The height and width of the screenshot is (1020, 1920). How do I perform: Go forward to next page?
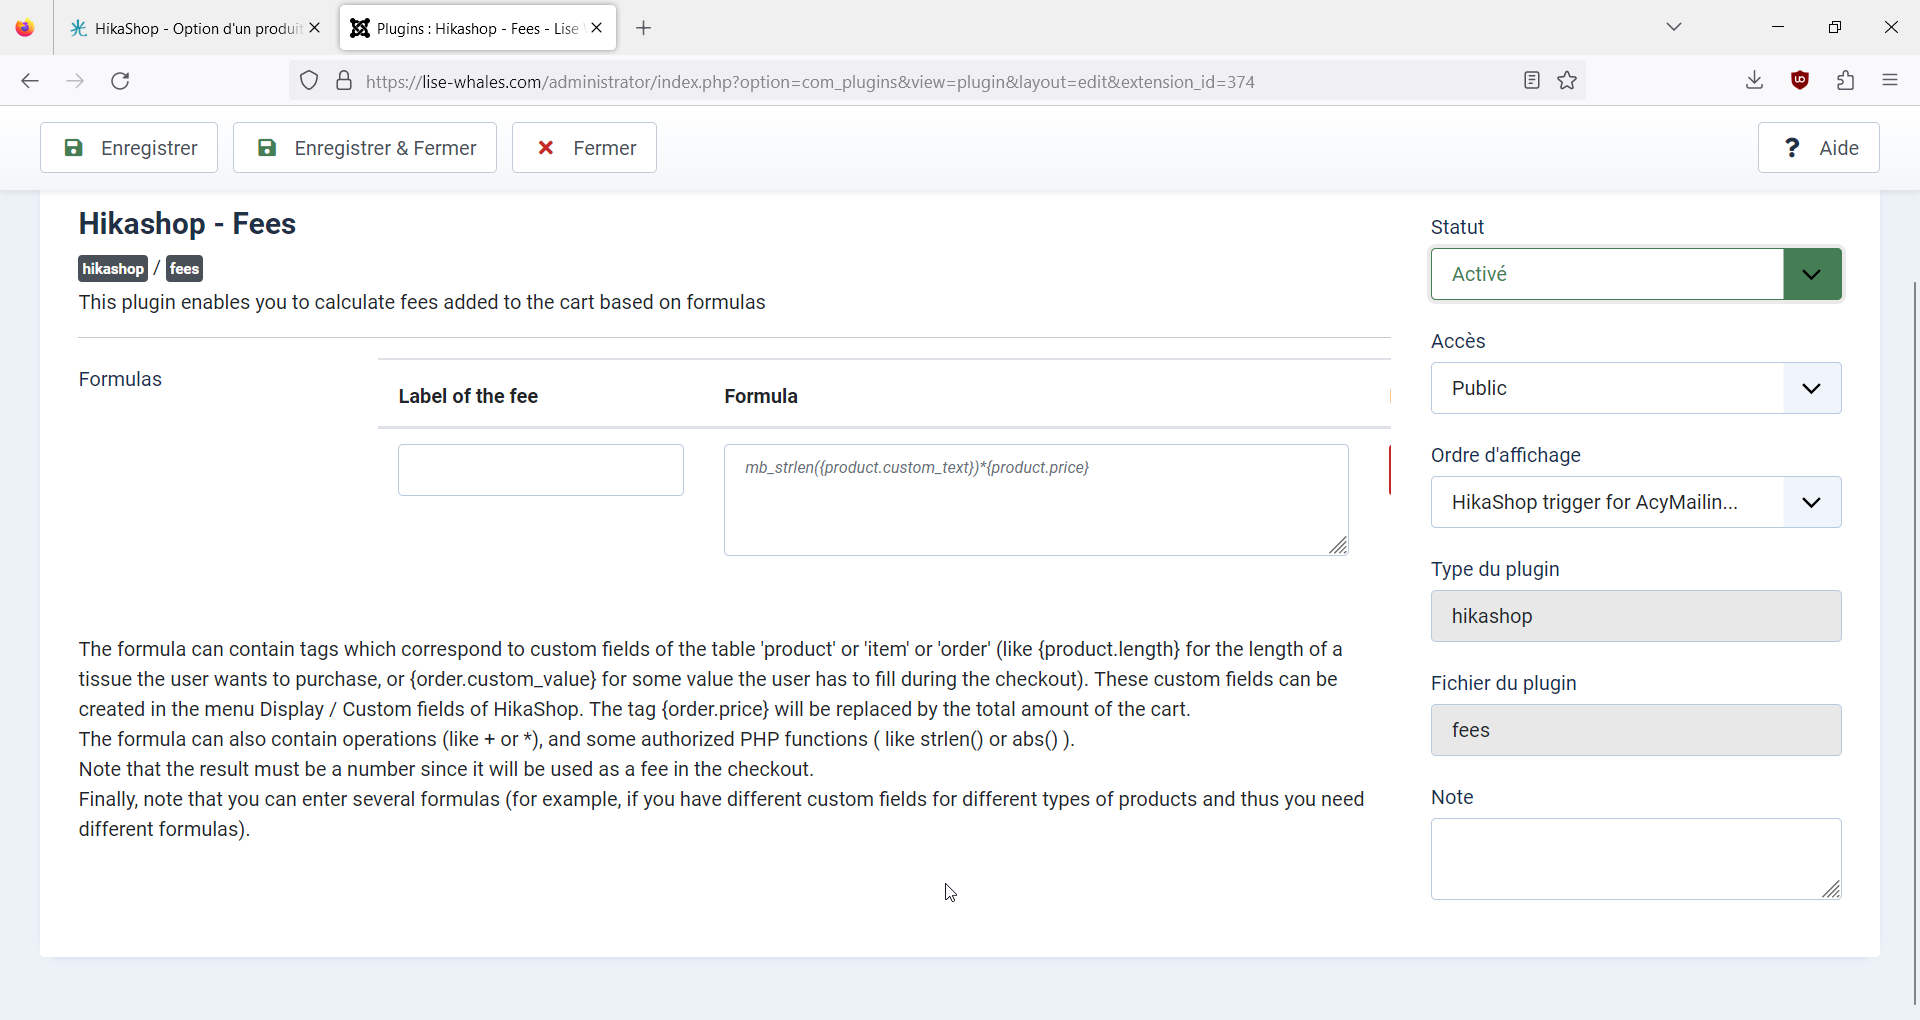tap(75, 81)
